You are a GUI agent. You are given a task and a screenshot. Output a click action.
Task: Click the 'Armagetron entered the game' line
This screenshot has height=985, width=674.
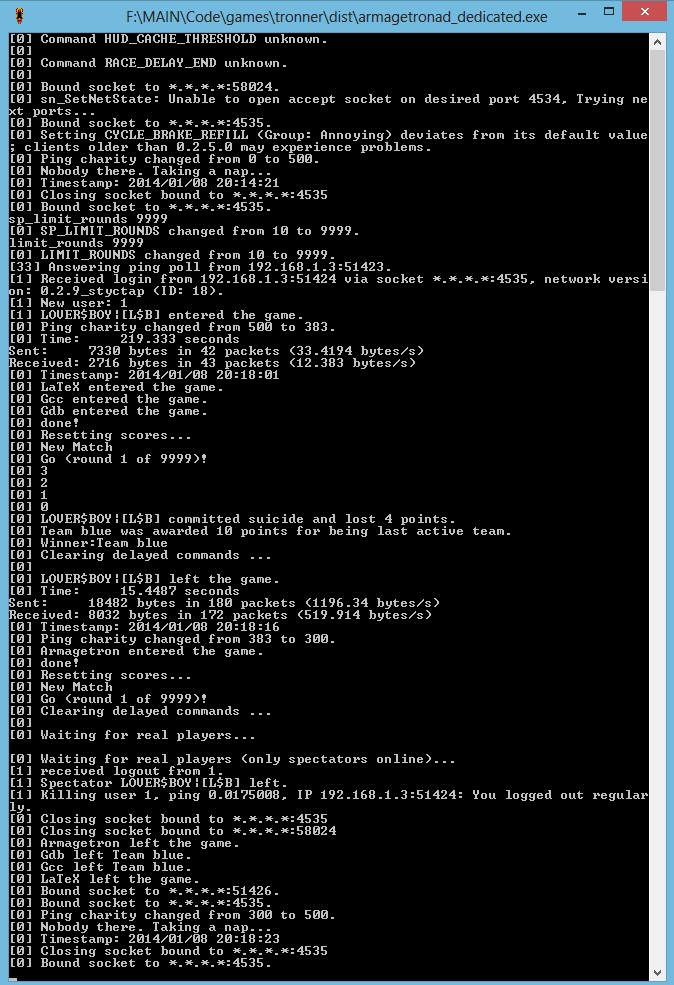(x=136, y=651)
